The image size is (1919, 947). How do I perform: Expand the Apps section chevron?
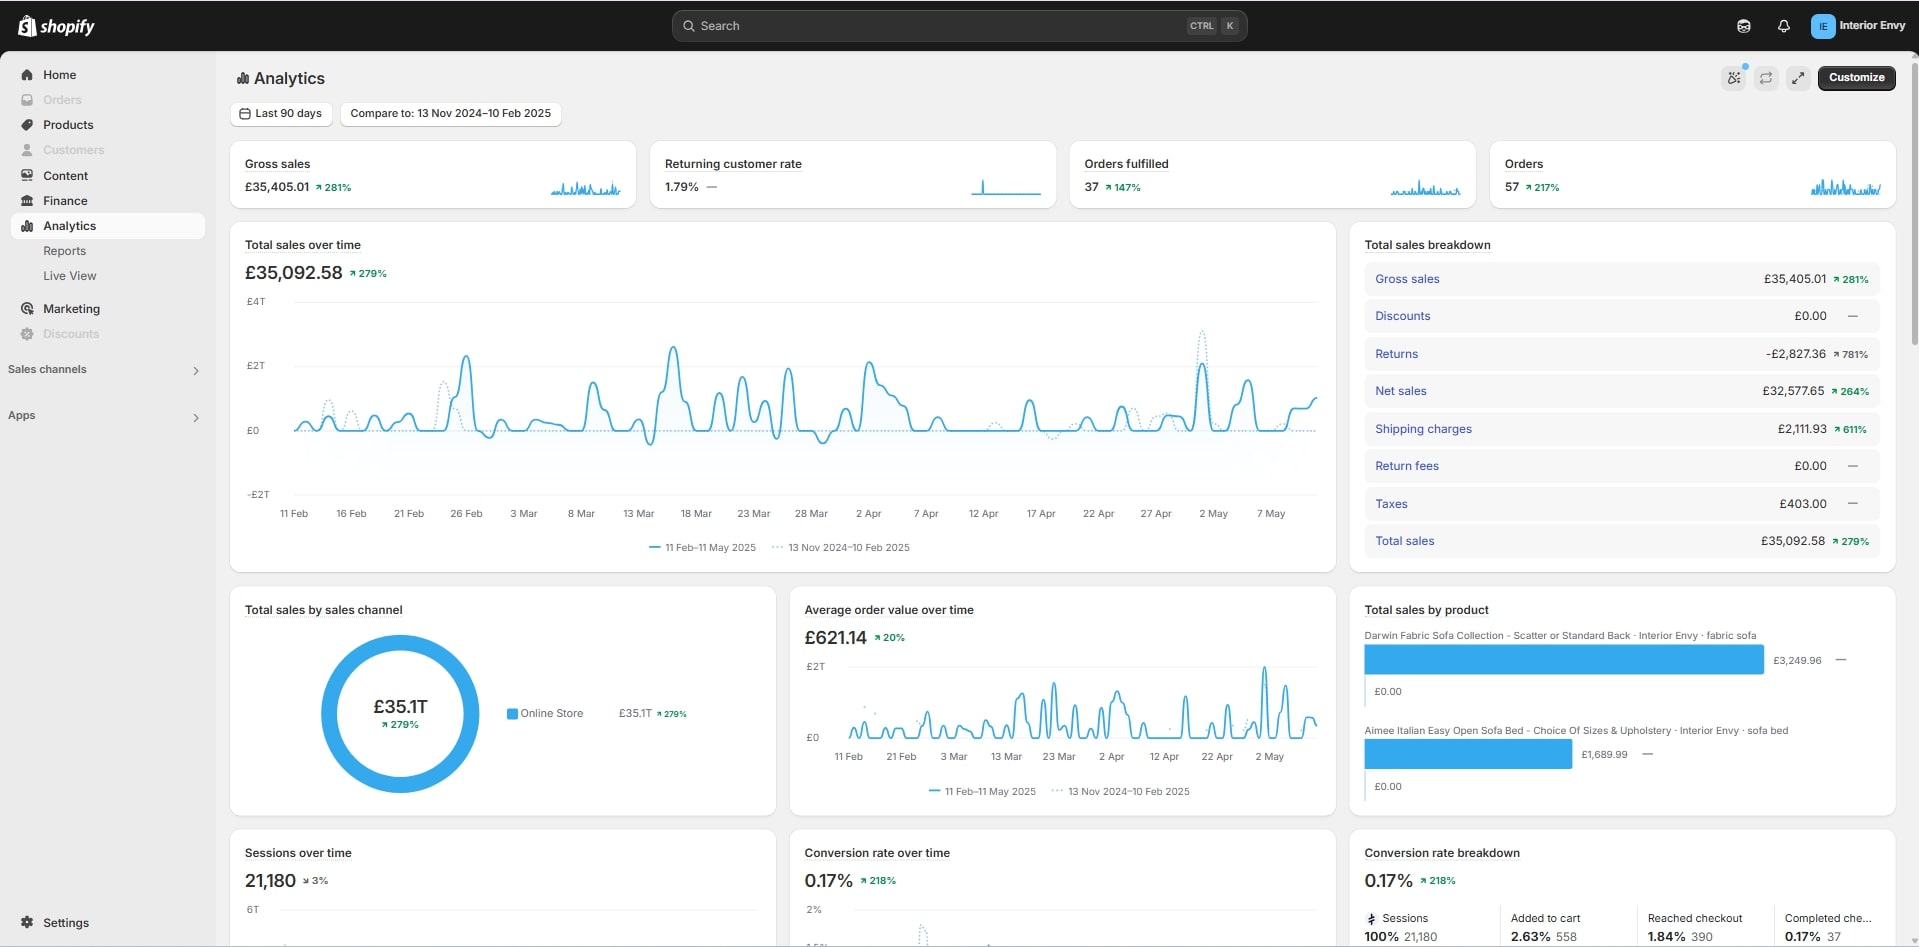click(x=196, y=417)
